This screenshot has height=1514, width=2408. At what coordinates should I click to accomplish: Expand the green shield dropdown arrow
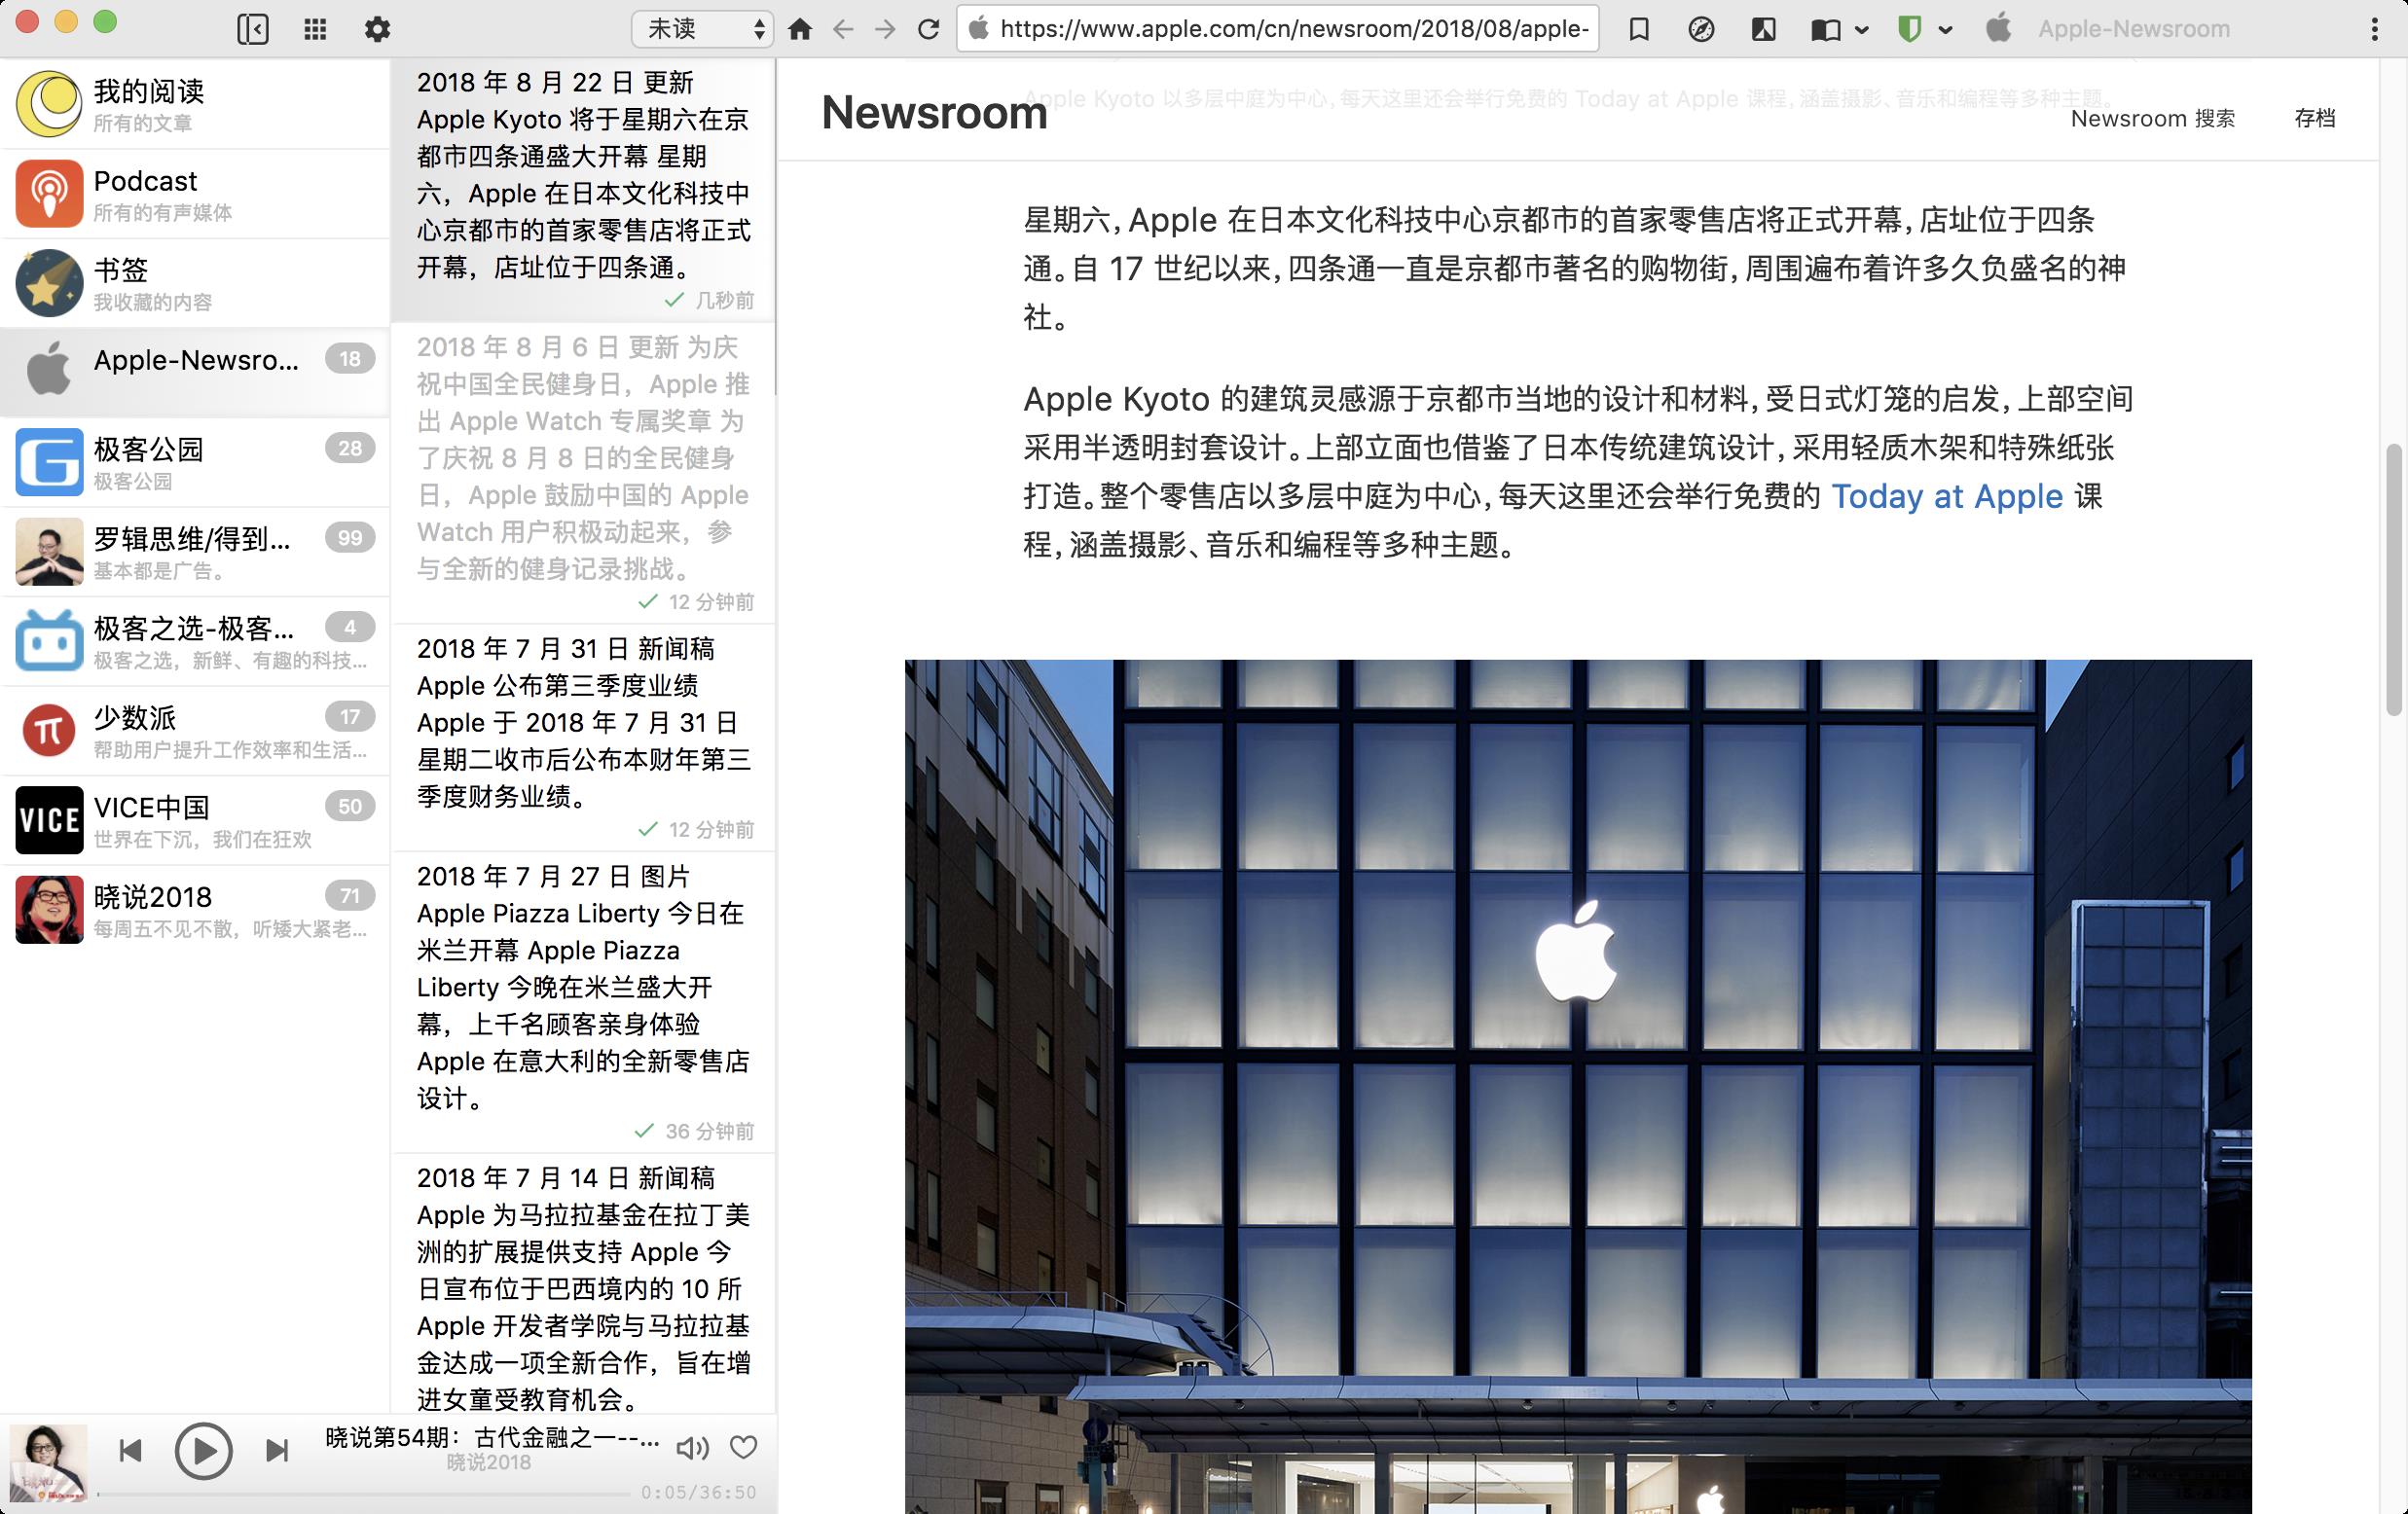point(1946,30)
